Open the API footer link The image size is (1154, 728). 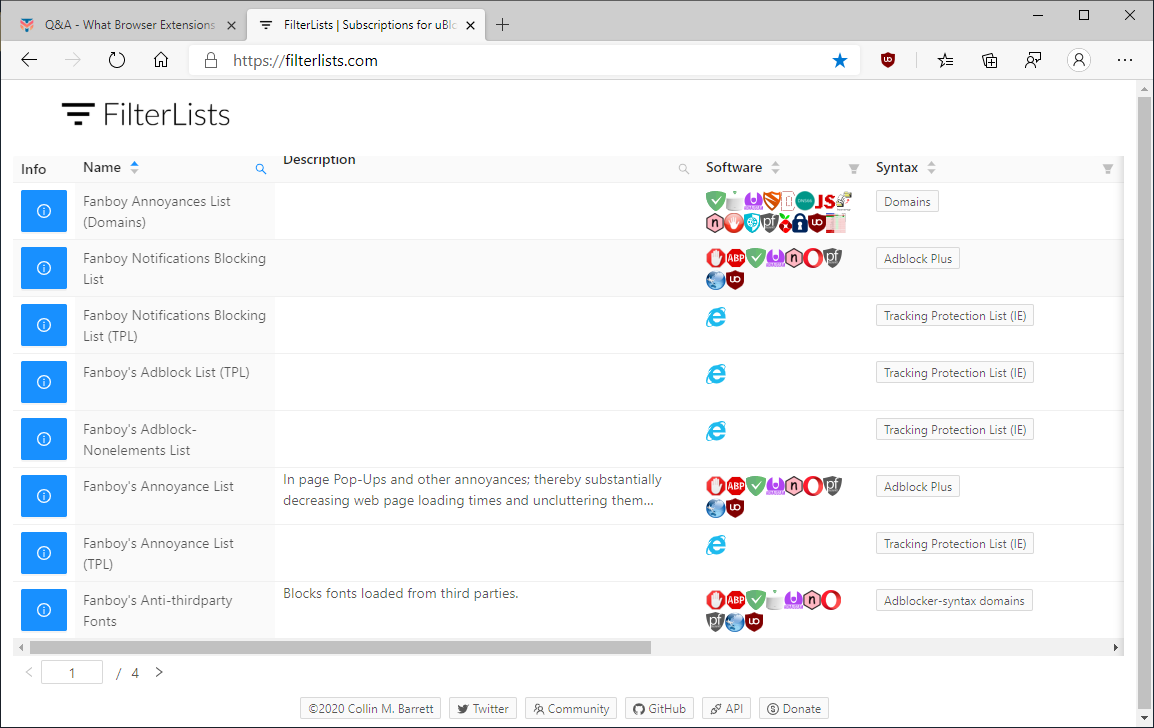click(726, 708)
